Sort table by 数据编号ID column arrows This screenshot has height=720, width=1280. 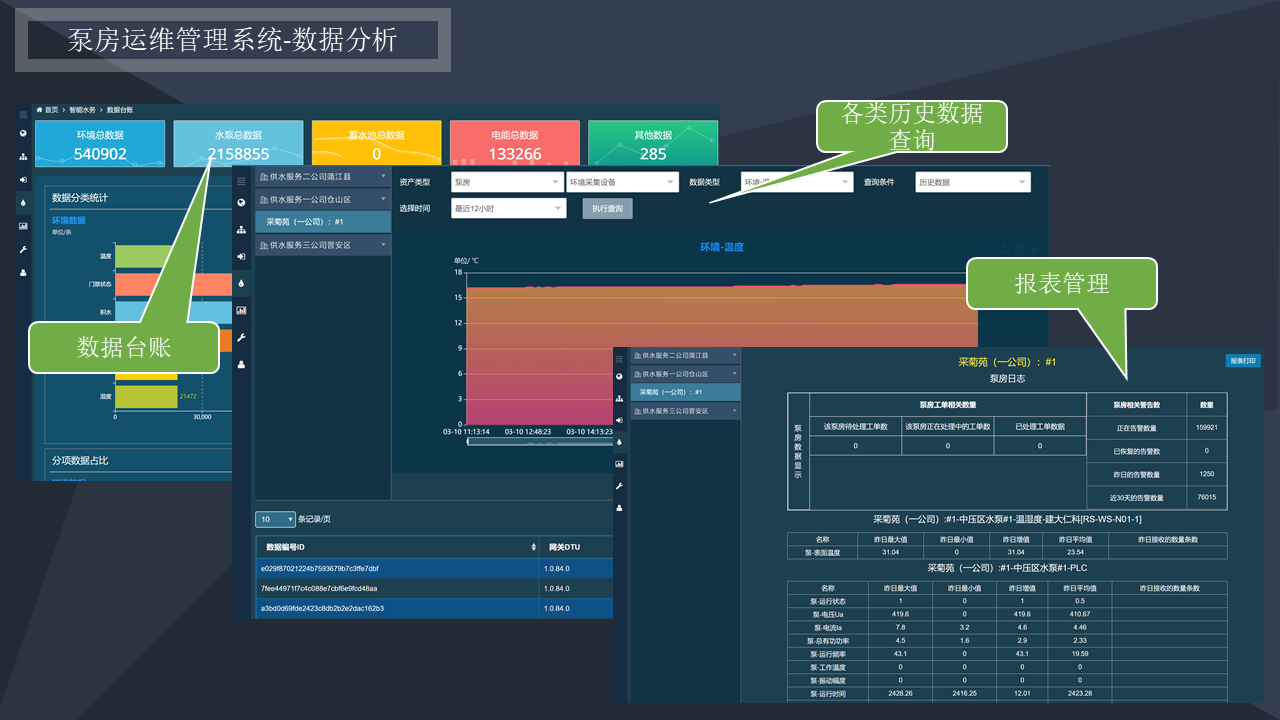pyautogui.click(x=533, y=548)
